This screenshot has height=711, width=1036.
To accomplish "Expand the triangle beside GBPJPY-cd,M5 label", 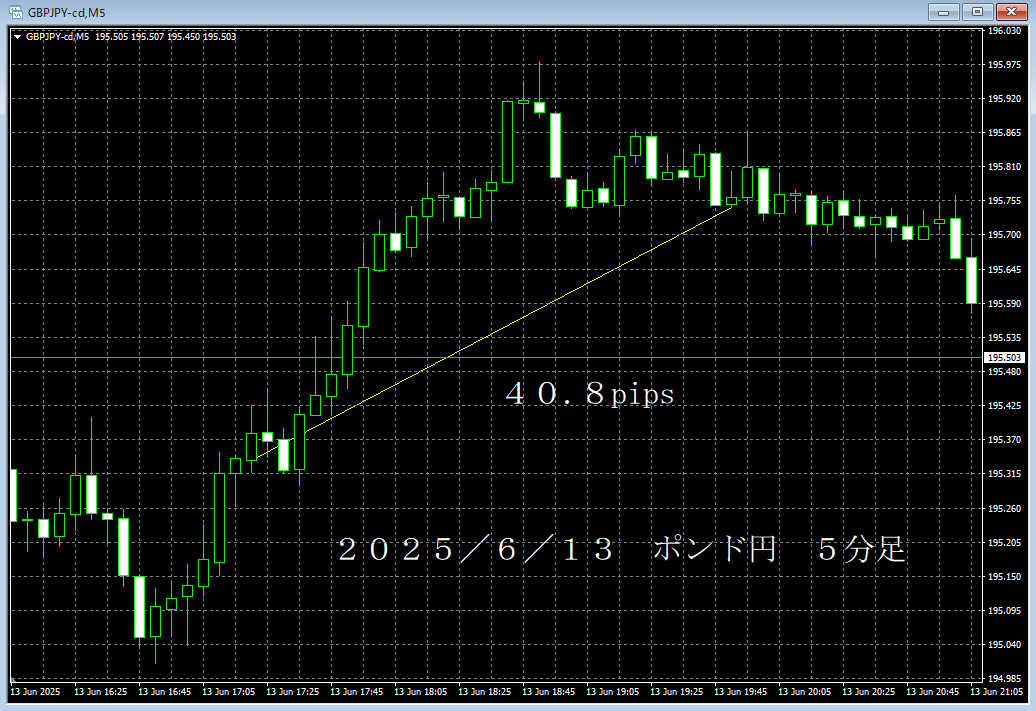I will point(16,37).
